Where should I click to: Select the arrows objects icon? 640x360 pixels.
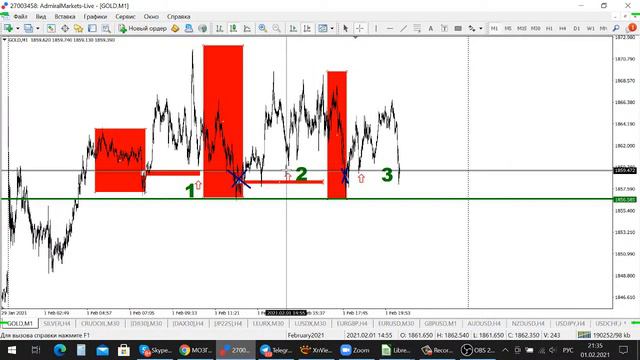[472, 28]
